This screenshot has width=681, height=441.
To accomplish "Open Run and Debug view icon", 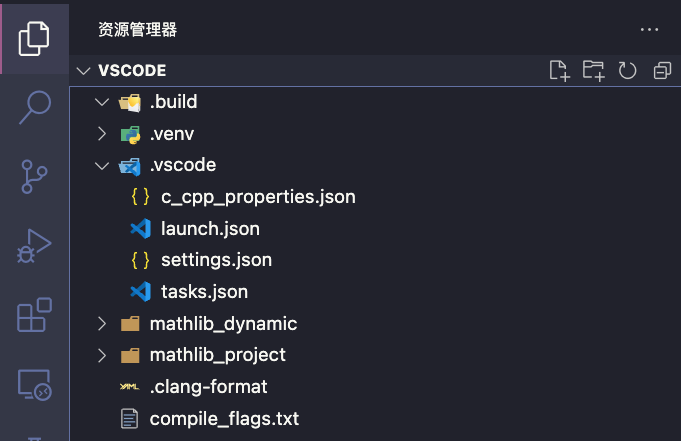I will 34,246.
